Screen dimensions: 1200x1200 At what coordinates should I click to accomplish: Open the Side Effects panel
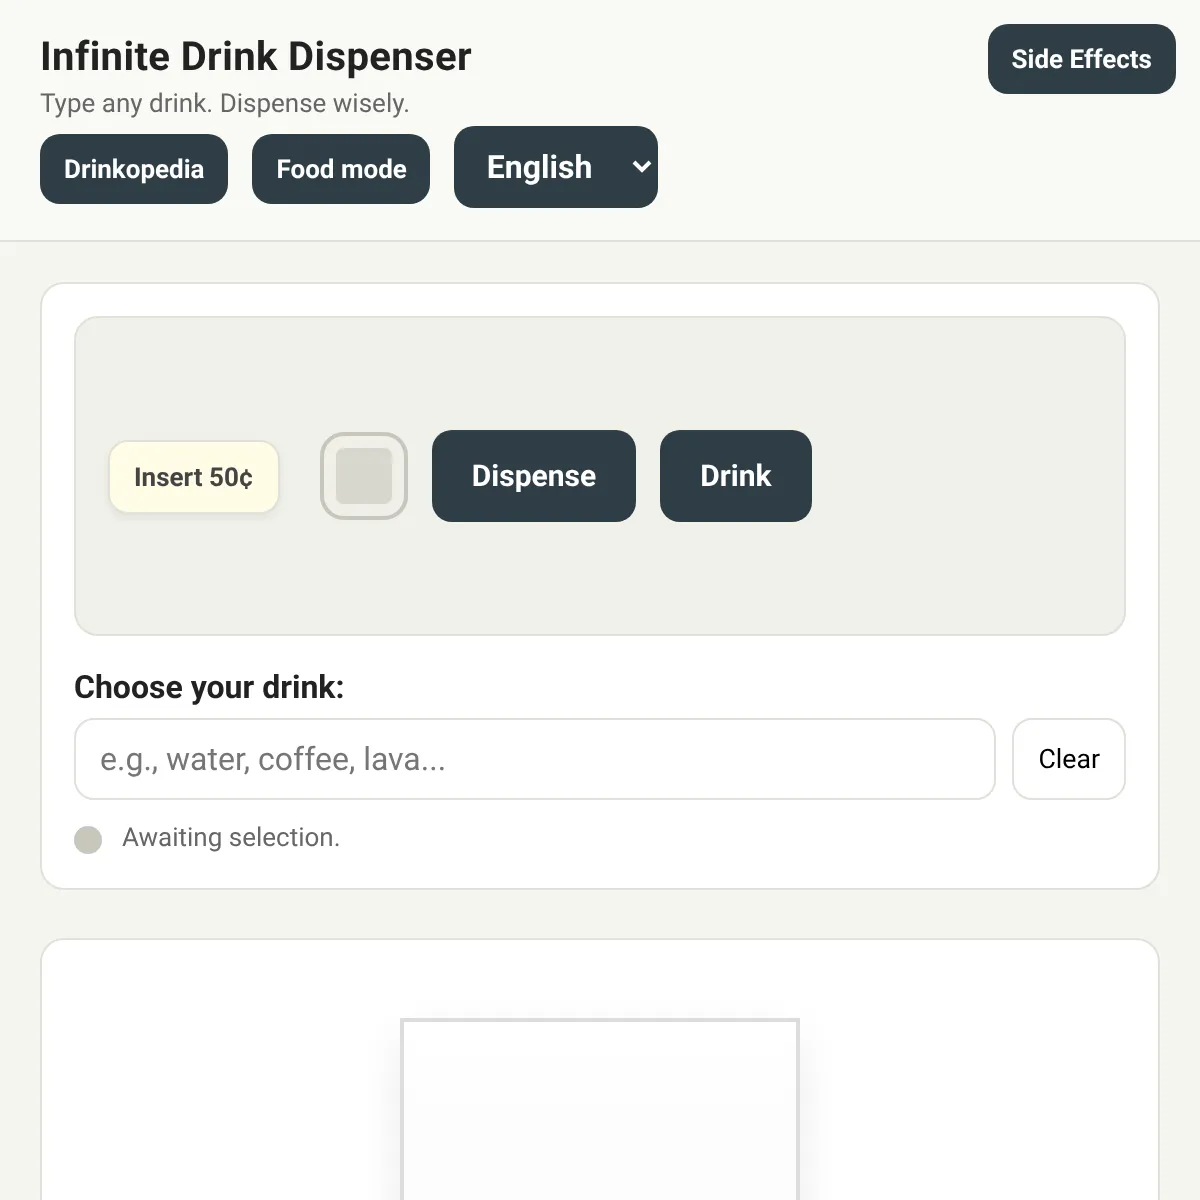click(1081, 59)
